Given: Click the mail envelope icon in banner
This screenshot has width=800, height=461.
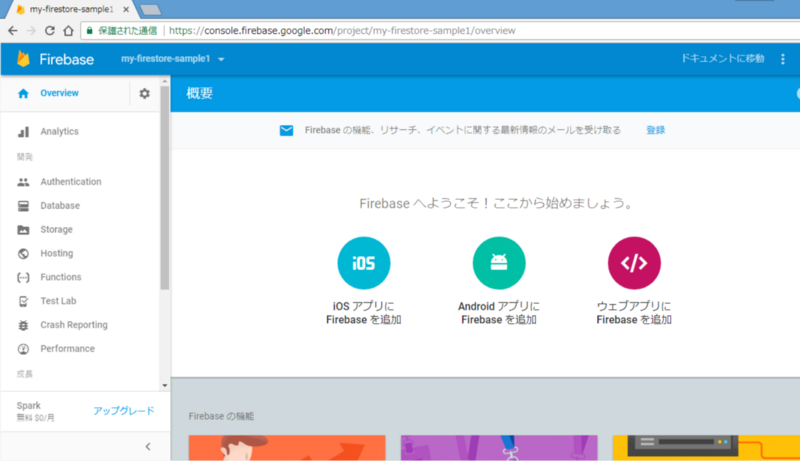Looking at the screenshot, I should [286, 131].
